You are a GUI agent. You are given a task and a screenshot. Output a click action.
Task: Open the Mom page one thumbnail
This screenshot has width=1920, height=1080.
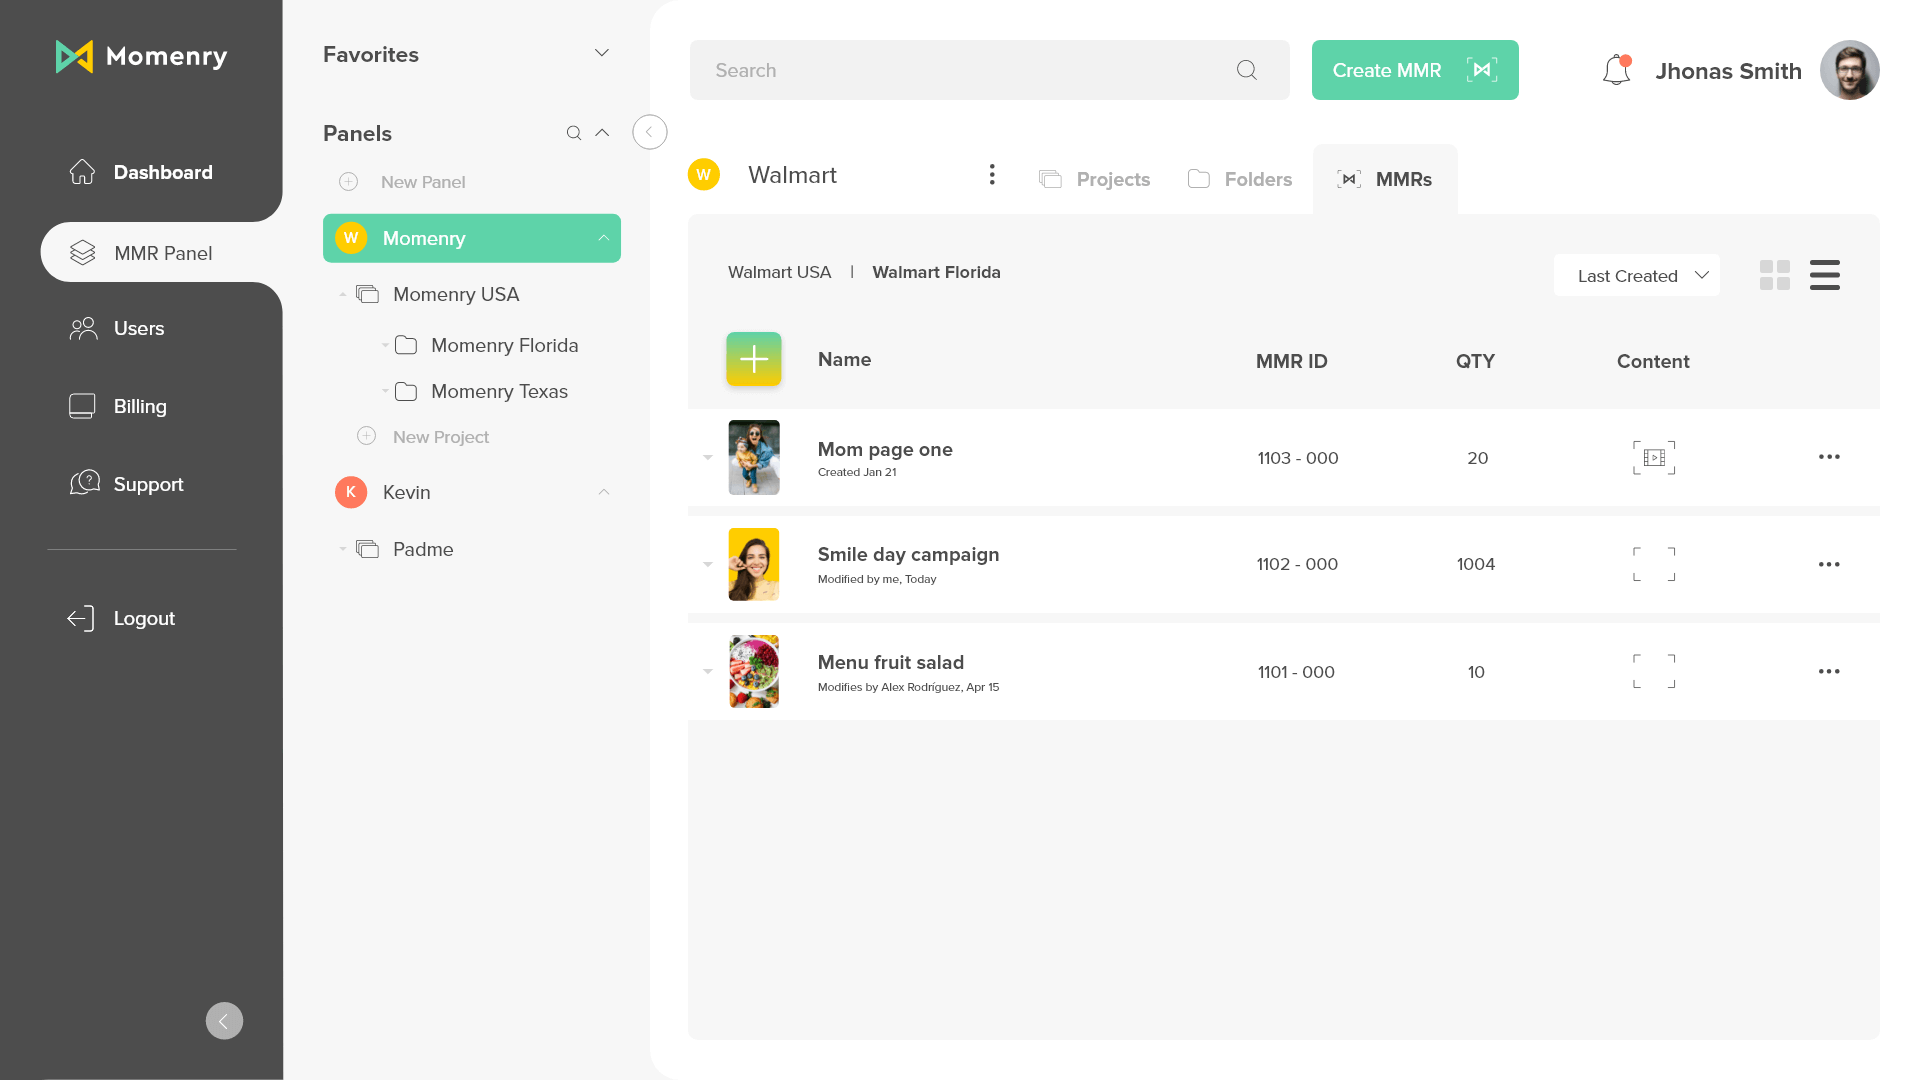(x=754, y=458)
